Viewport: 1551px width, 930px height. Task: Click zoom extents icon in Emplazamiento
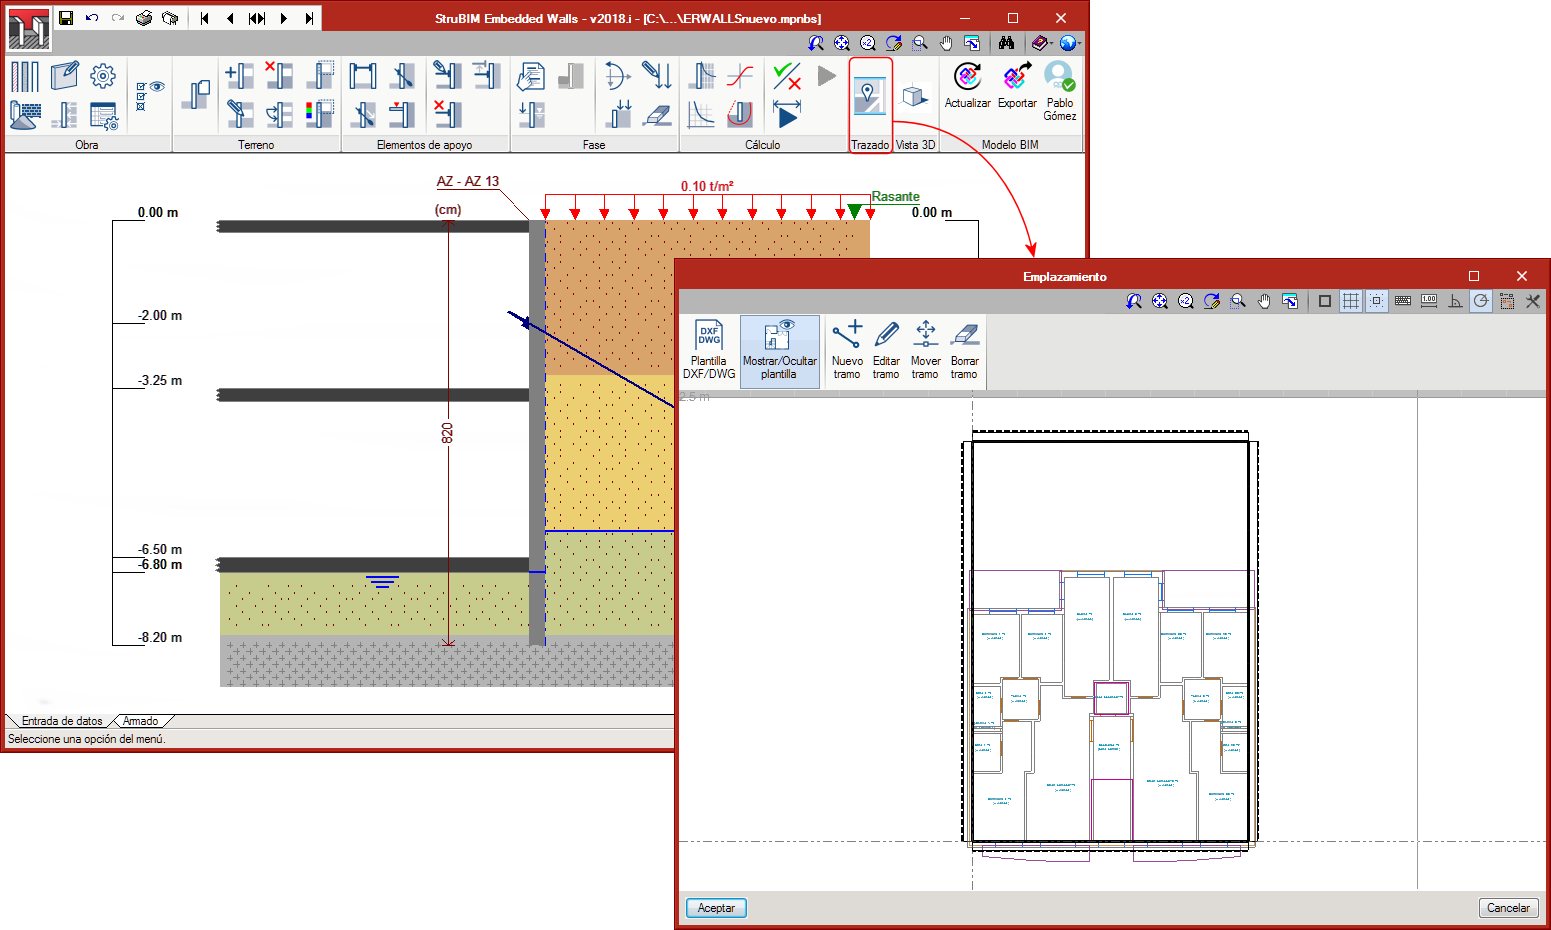point(1160,301)
